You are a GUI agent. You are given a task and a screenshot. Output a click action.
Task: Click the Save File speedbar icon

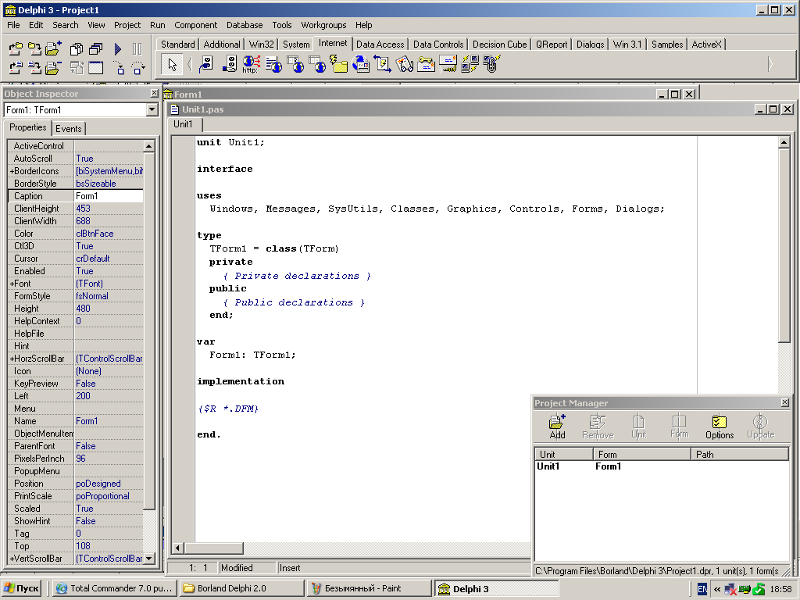pyautogui.click(x=34, y=67)
